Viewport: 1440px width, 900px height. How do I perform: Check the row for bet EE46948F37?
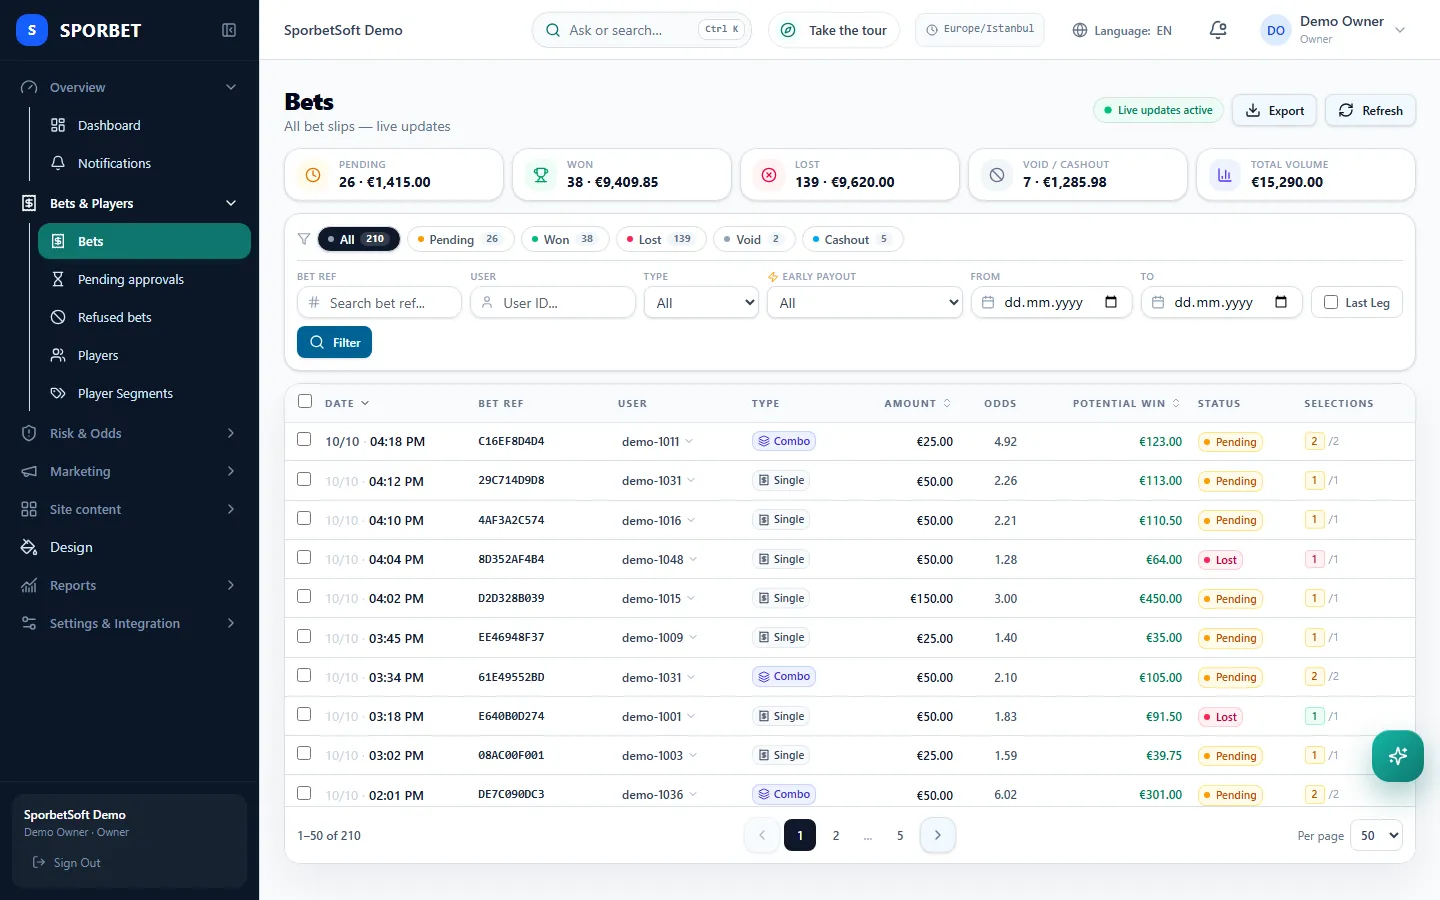tap(304, 636)
